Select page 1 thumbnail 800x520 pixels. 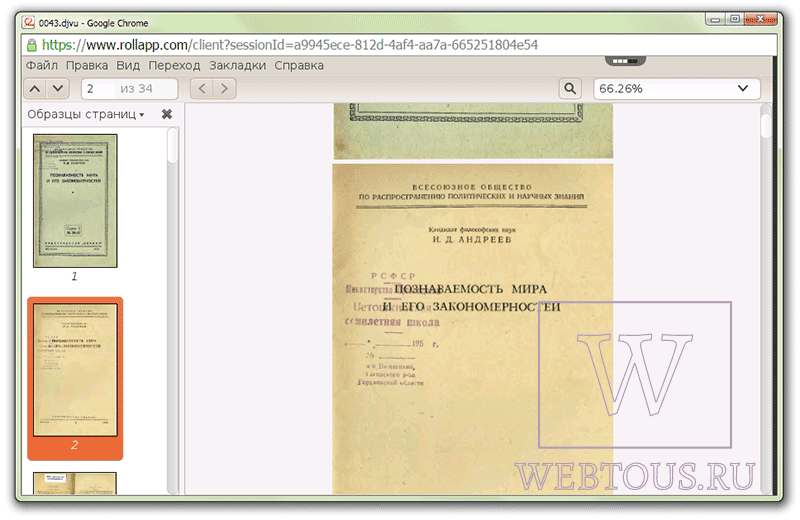[75, 201]
